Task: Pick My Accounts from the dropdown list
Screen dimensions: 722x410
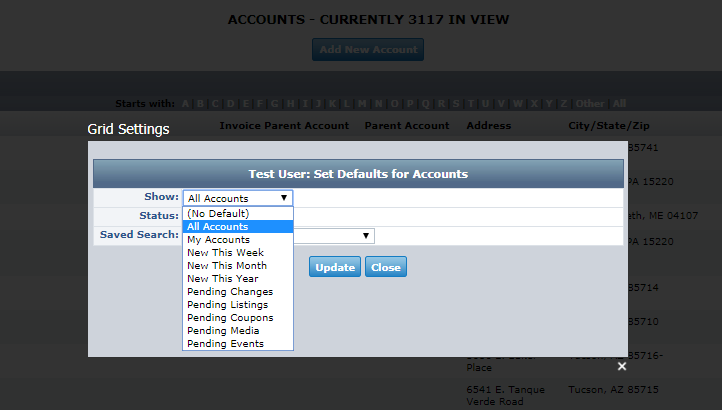Action: click(x=238, y=240)
